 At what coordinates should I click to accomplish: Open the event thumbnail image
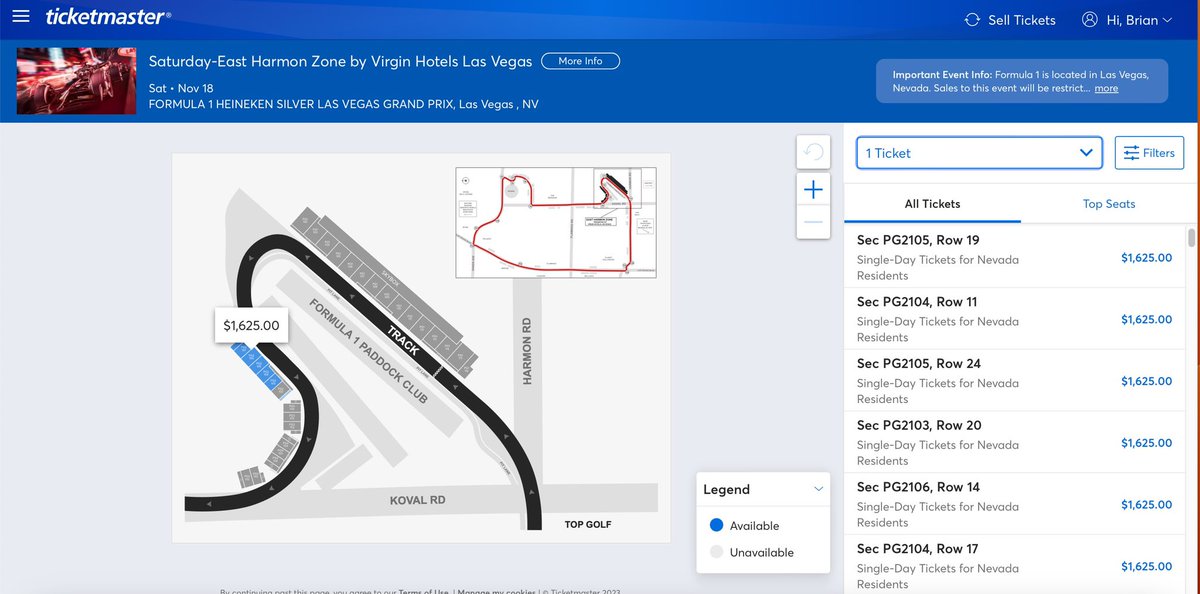point(76,81)
